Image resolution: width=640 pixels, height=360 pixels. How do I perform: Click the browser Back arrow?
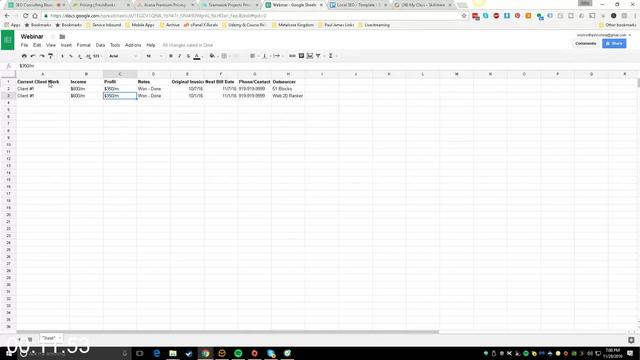point(7,16)
